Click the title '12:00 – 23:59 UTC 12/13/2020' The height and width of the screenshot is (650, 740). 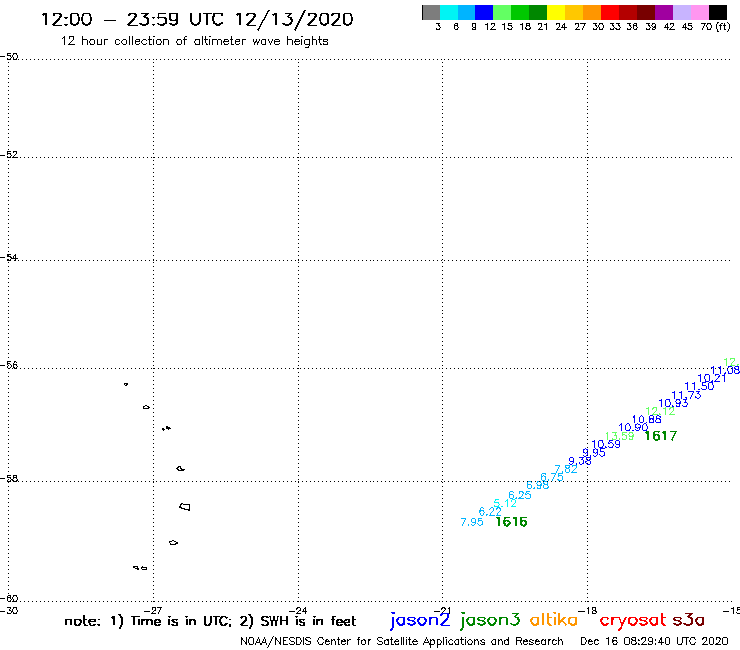pyautogui.click(x=197, y=19)
